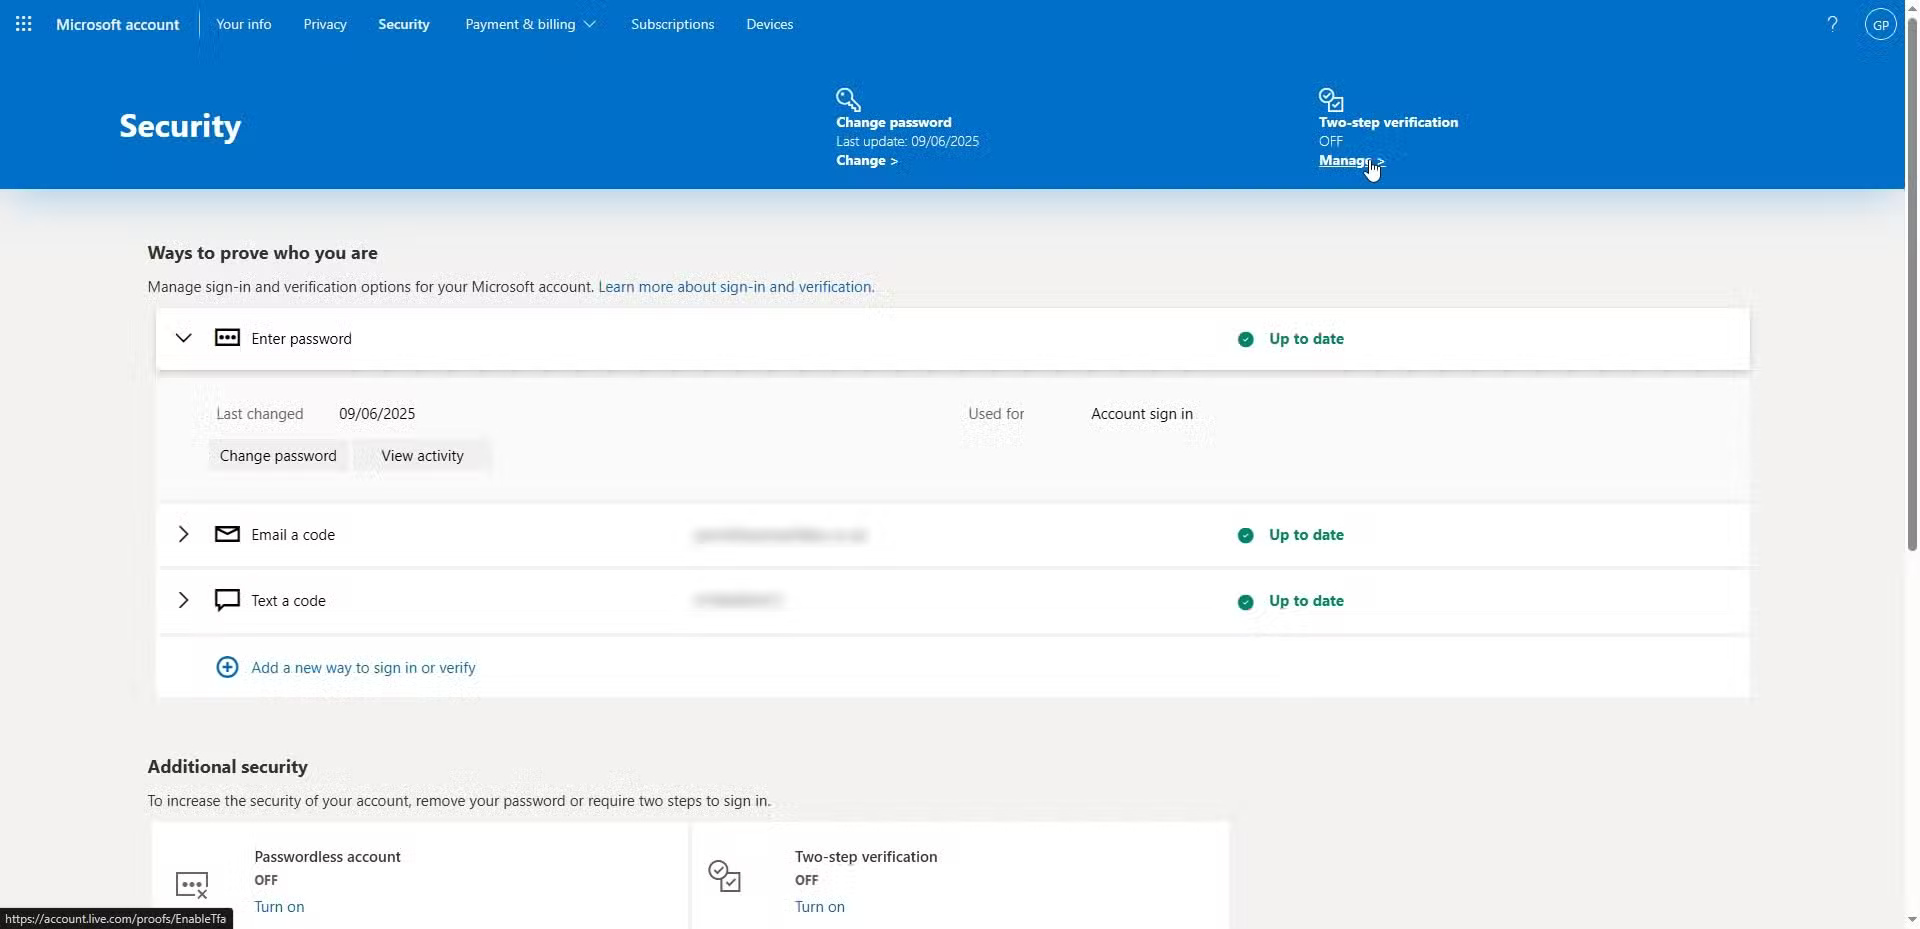Open the GP account profile avatar
1920x929 pixels.
click(1880, 25)
